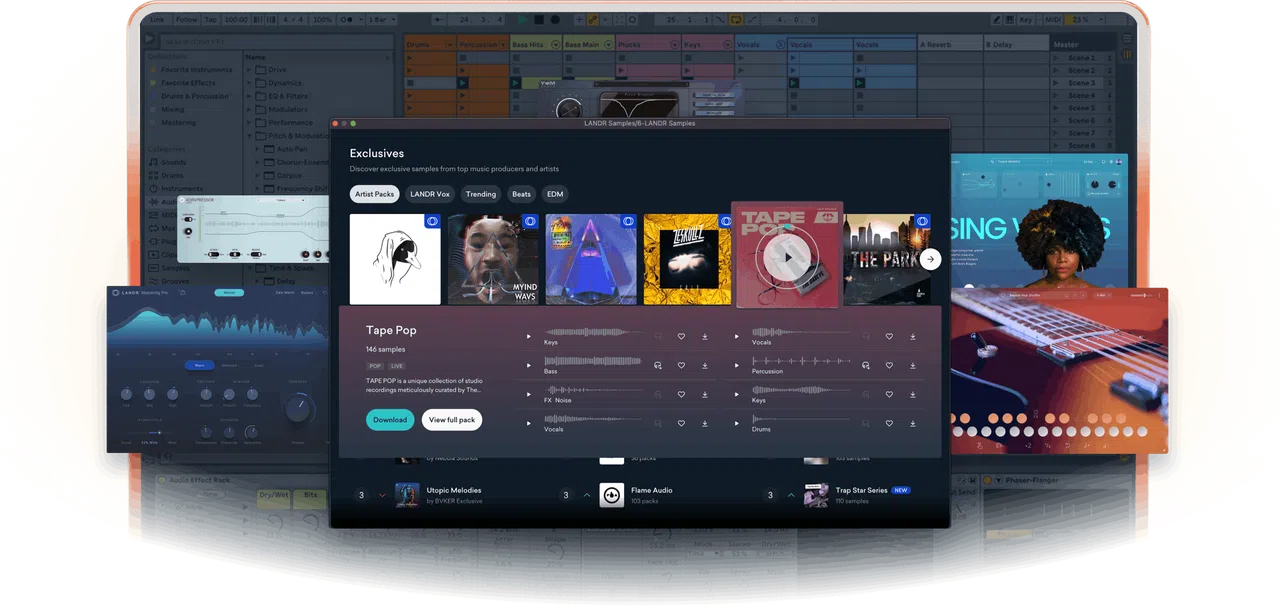
Task: Play the Keys sample in the left column
Action: pos(529,336)
